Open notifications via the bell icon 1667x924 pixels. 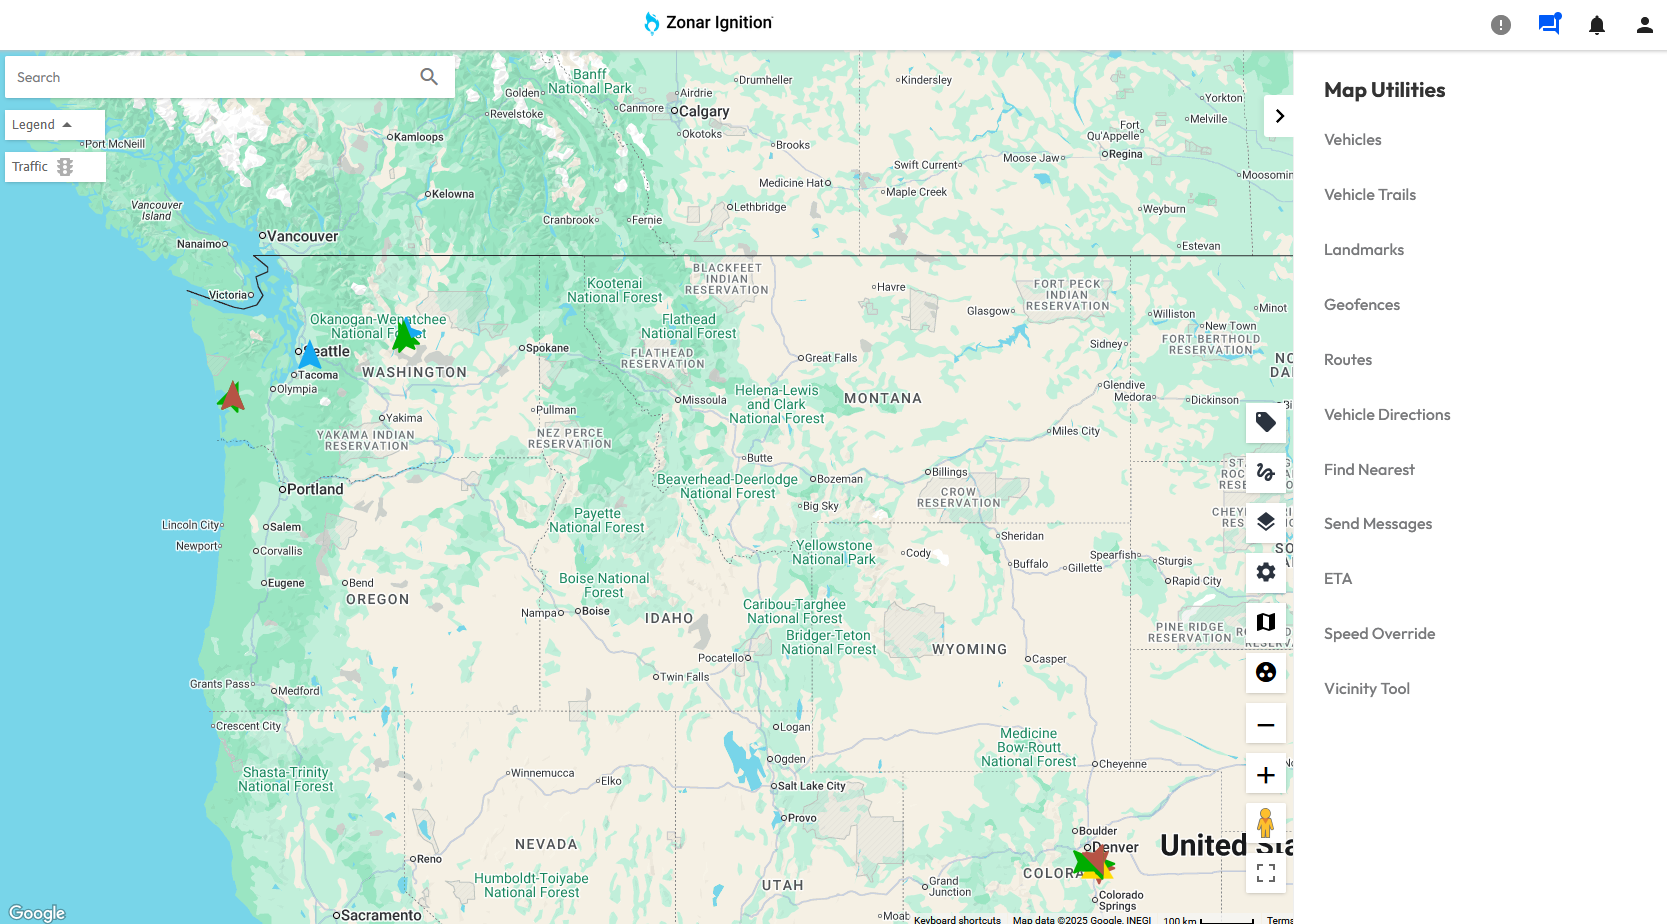[1596, 24]
